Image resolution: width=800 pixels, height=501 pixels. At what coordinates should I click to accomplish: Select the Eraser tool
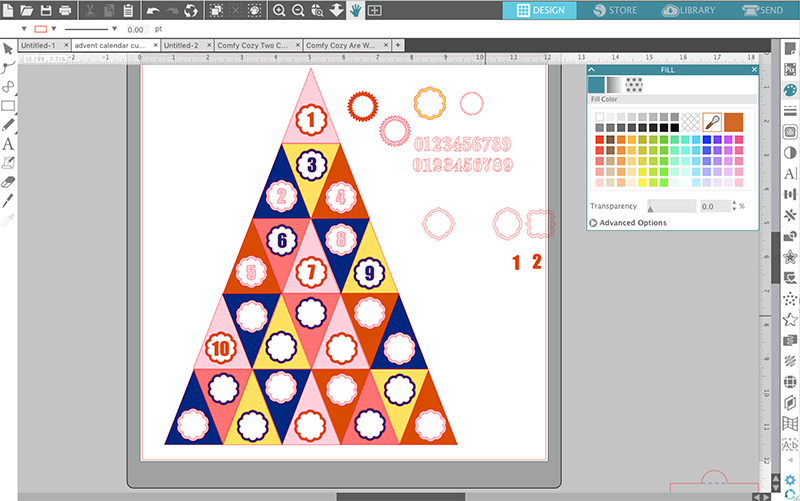[8, 182]
